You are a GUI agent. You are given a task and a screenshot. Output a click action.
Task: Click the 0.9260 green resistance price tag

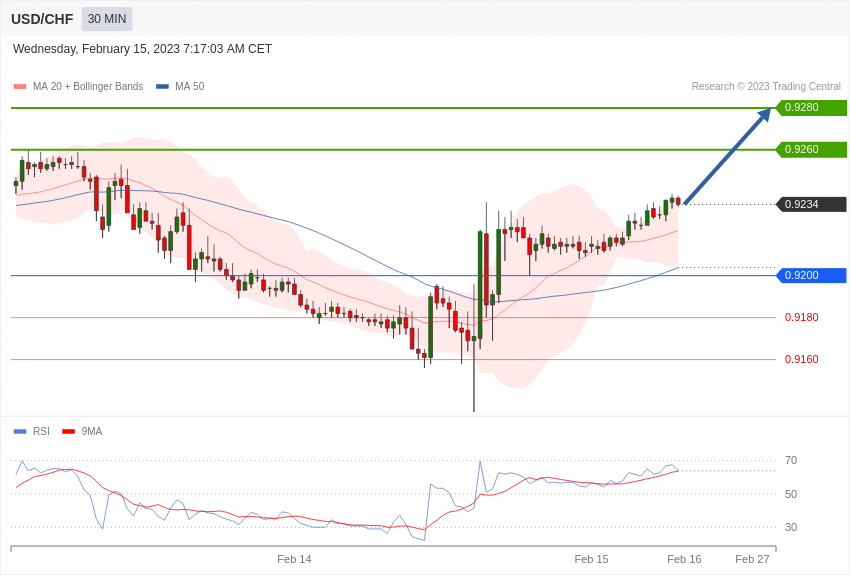coord(812,149)
